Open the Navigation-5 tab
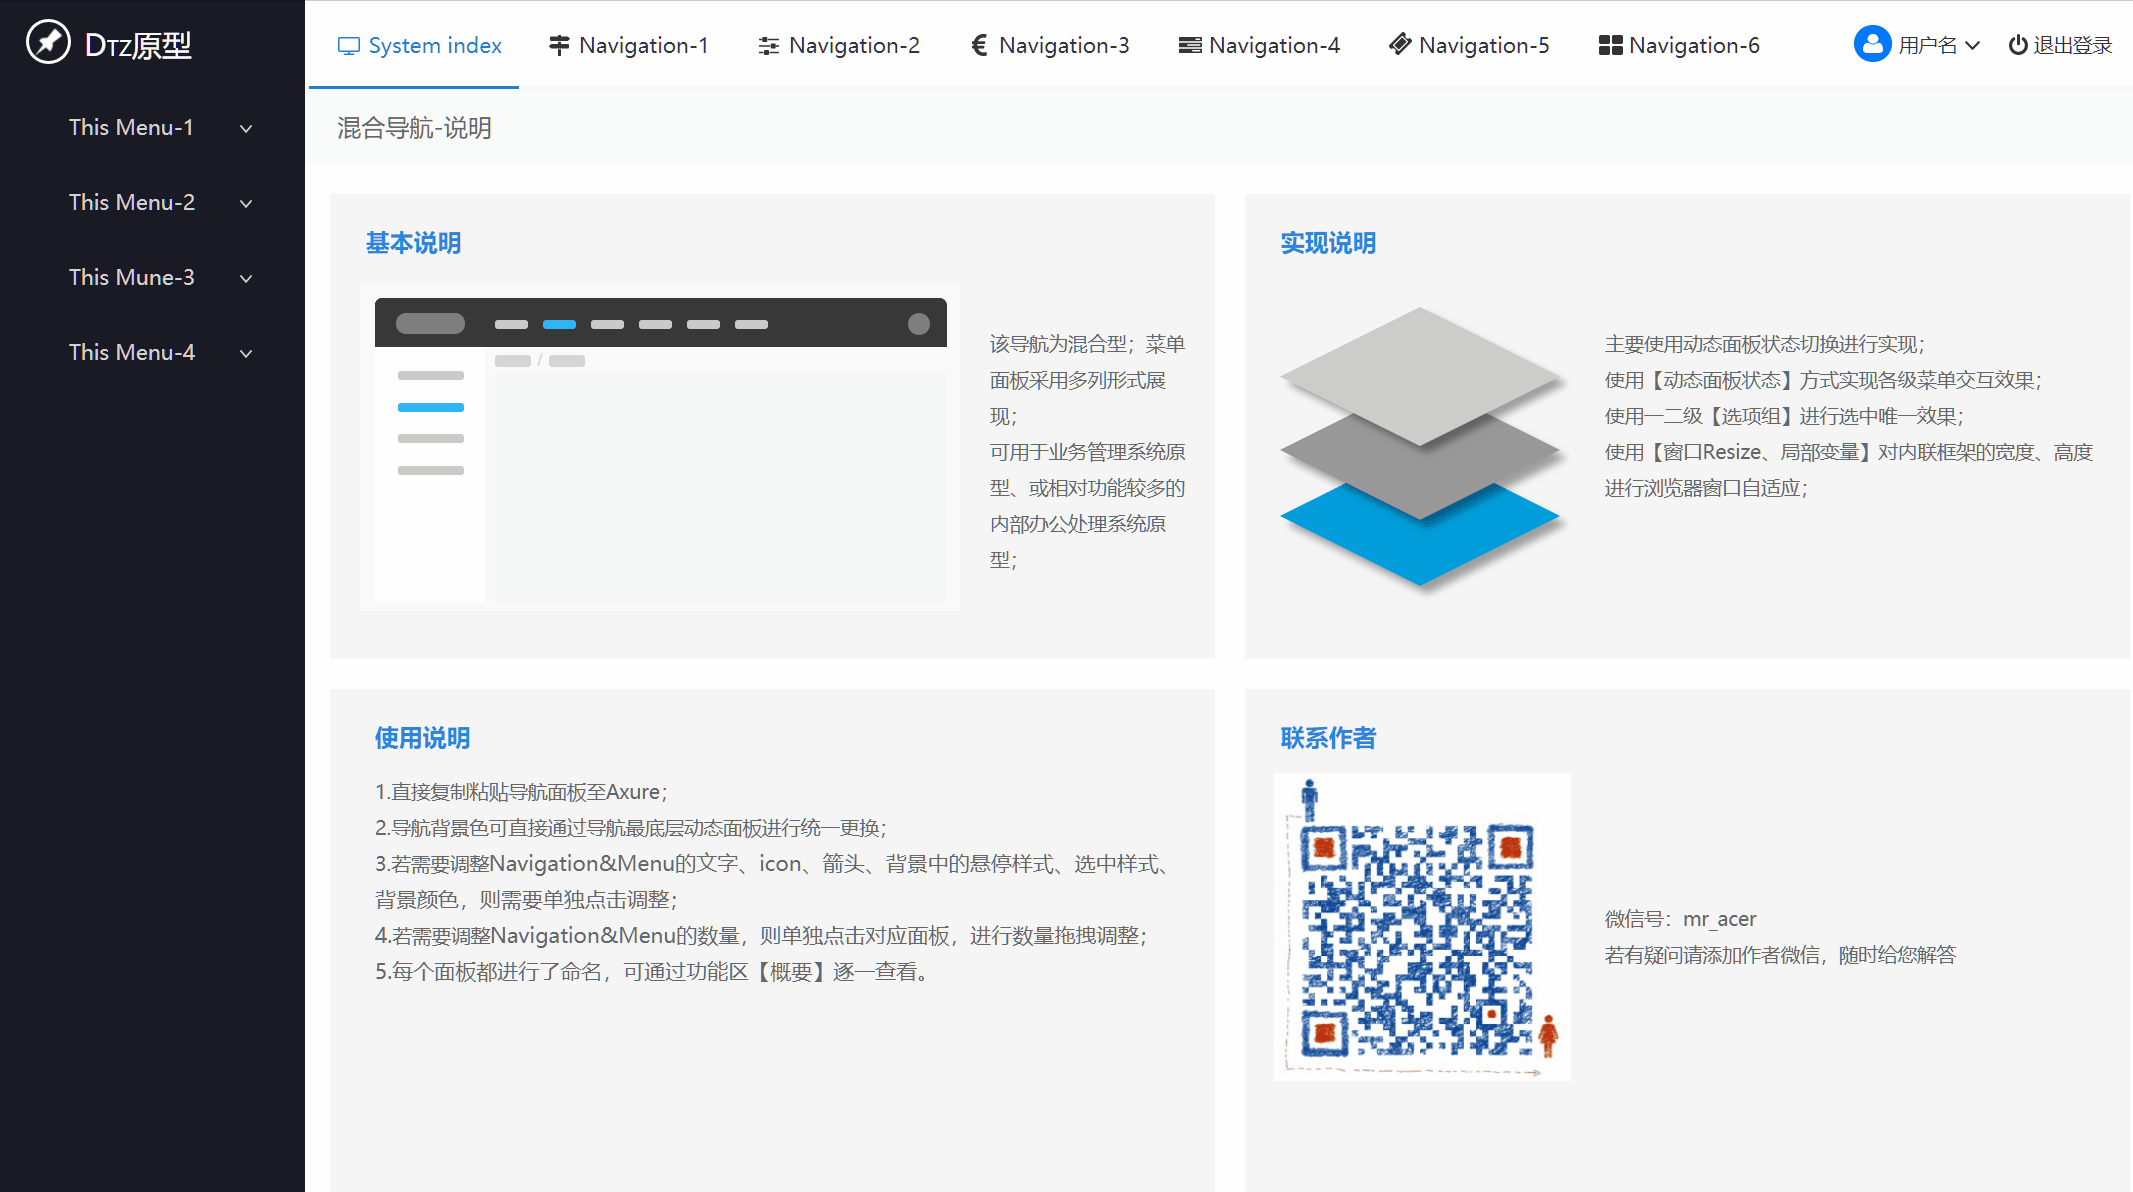This screenshot has height=1192, width=2133. click(1469, 45)
